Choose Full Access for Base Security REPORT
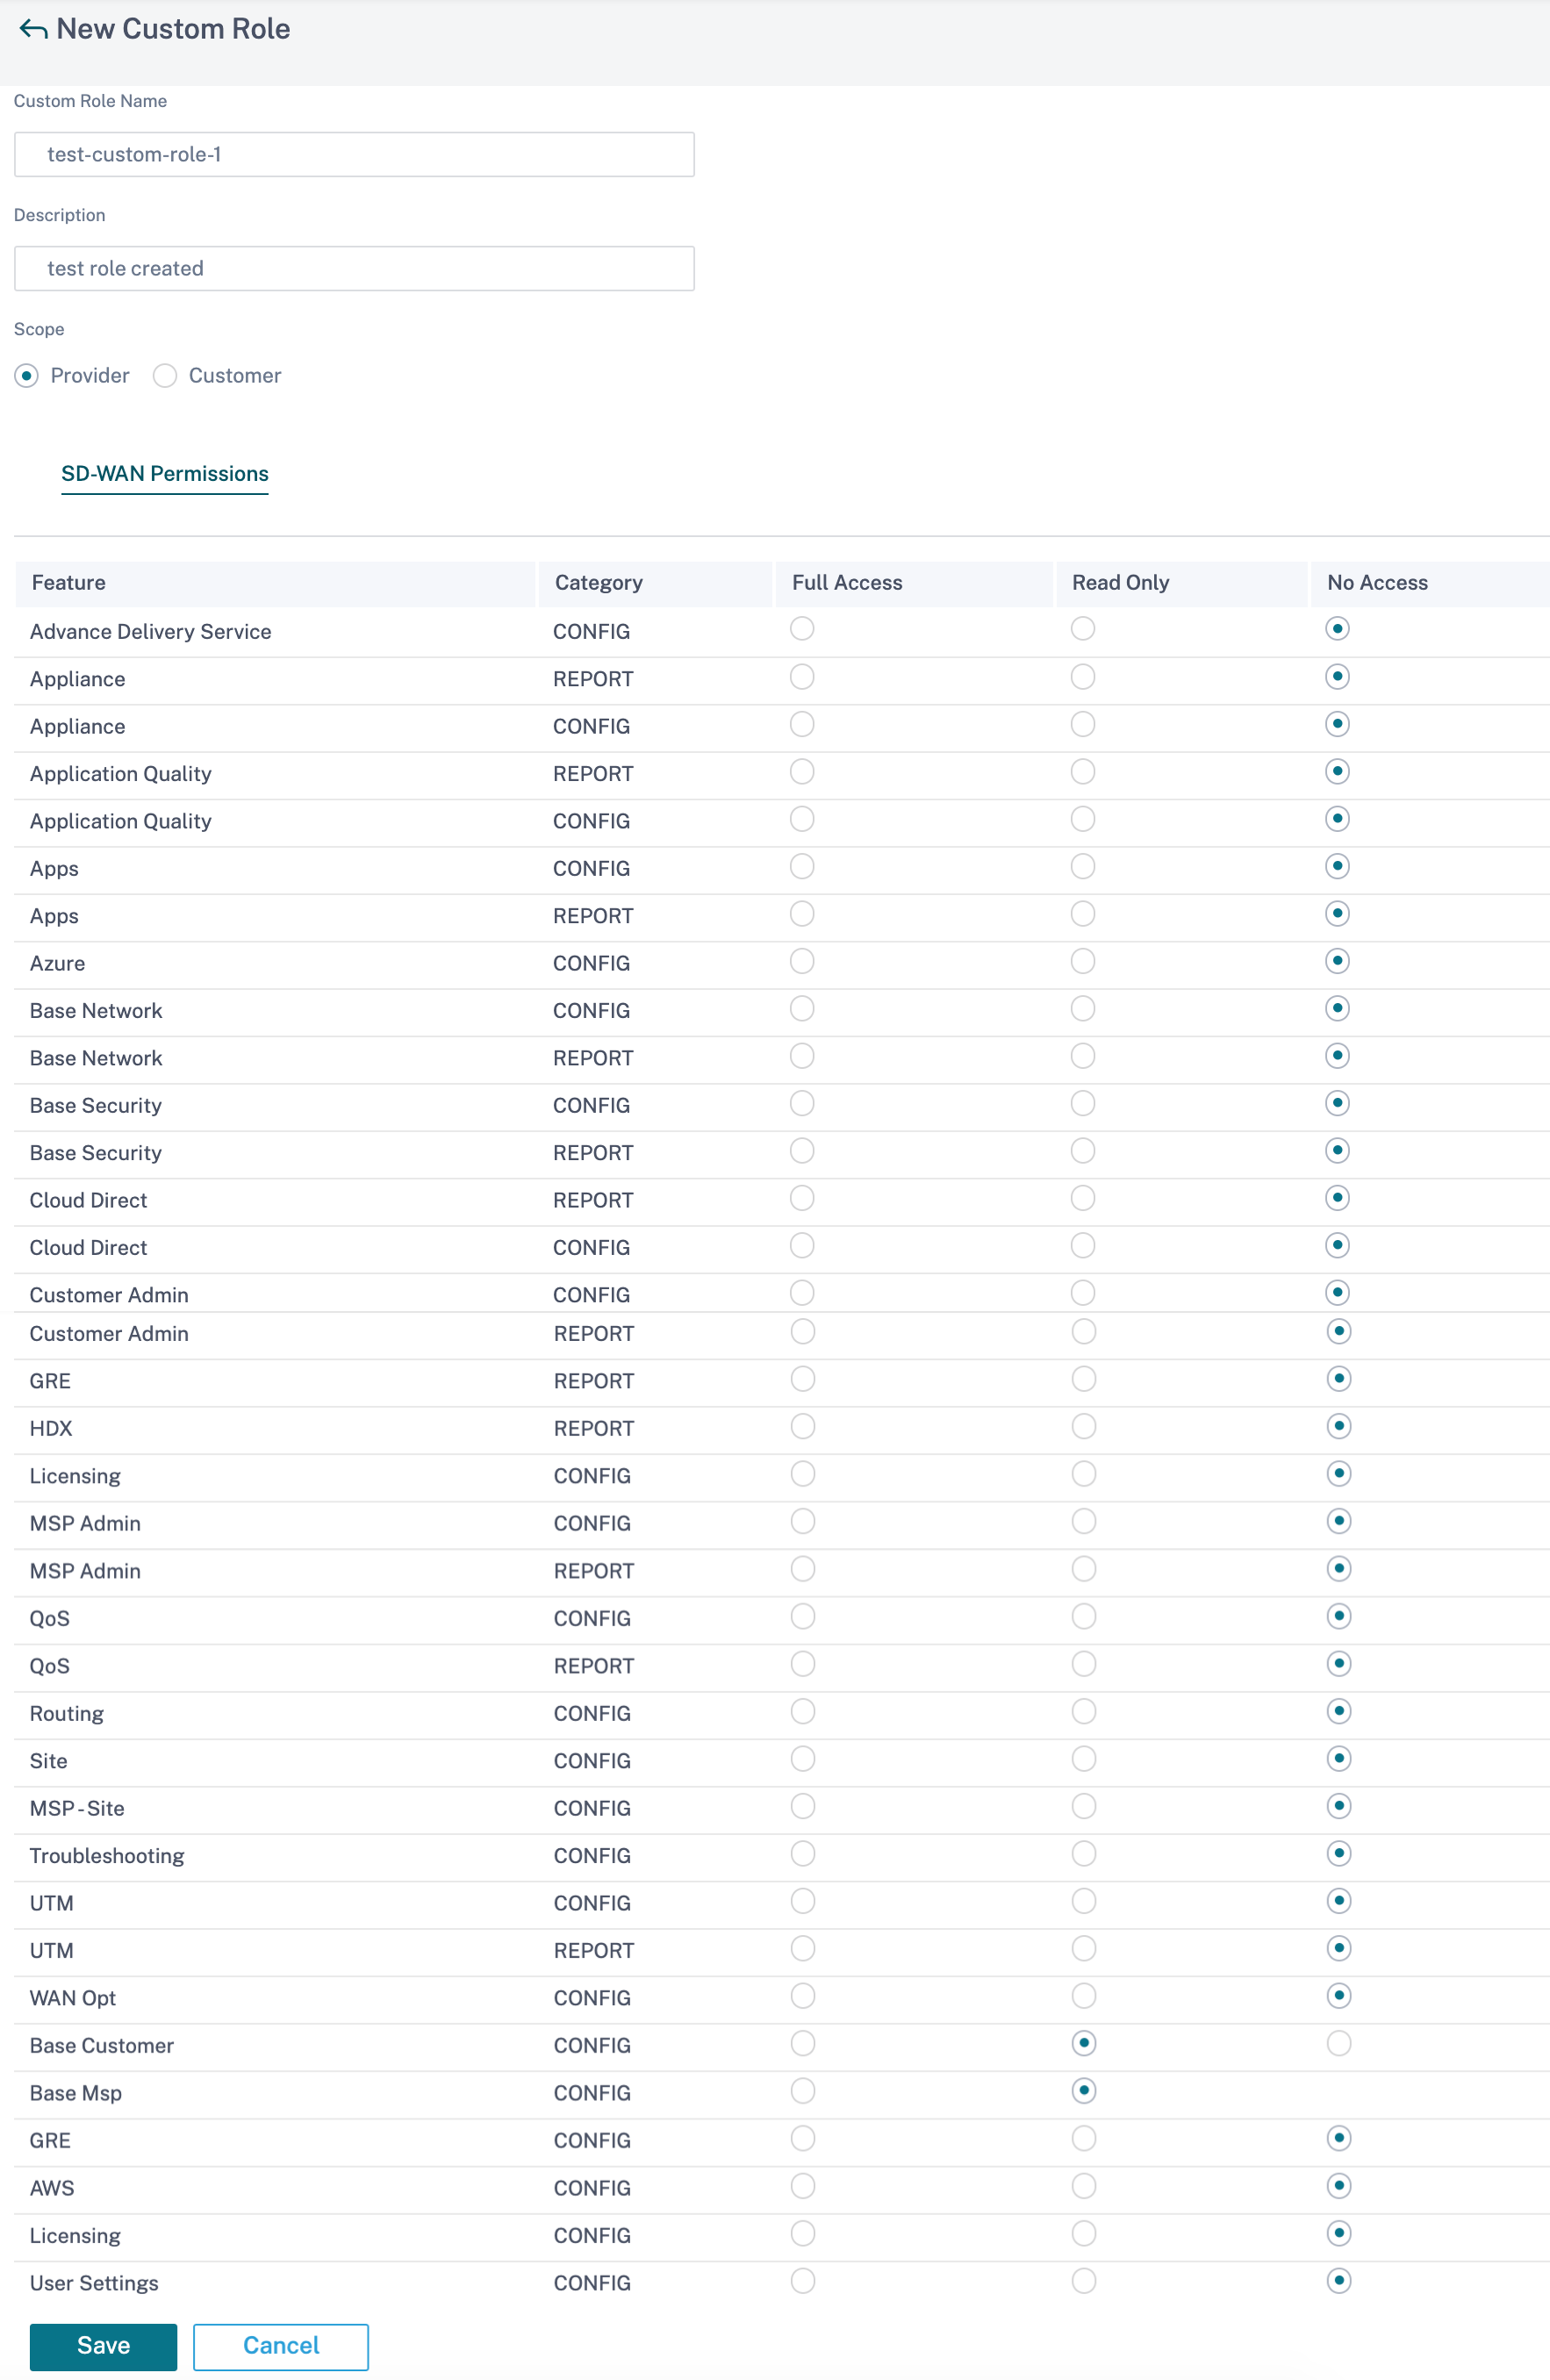This screenshot has height=2380, width=1550. (x=802, y=1151)
